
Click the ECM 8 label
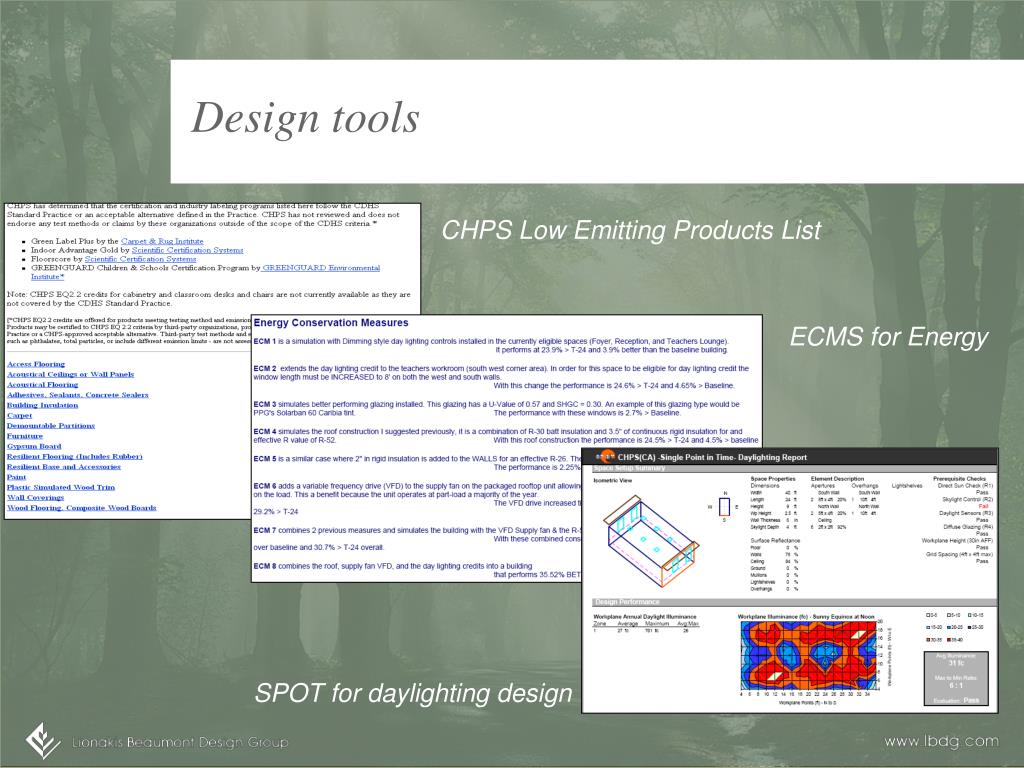[x=264, y=566]
